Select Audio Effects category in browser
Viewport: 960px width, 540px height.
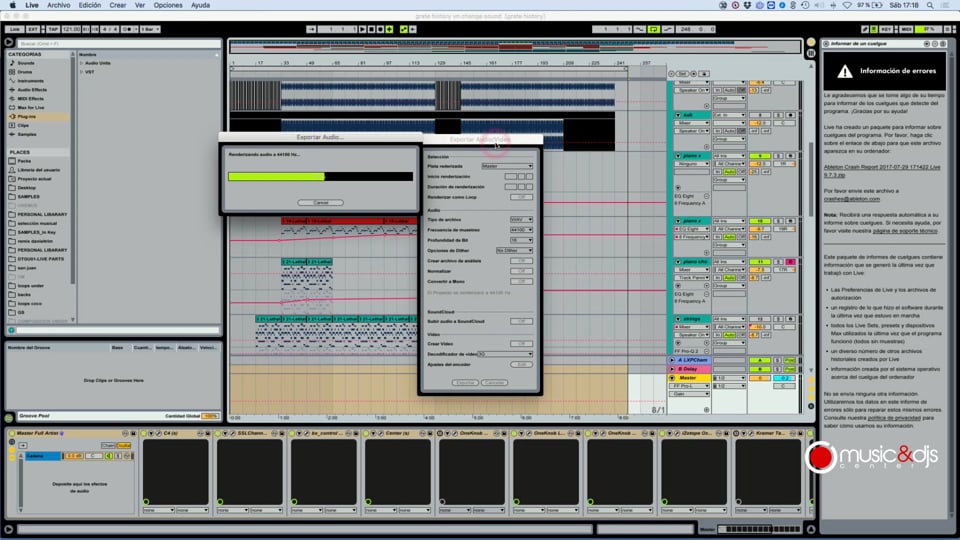(x=32, y=89)
